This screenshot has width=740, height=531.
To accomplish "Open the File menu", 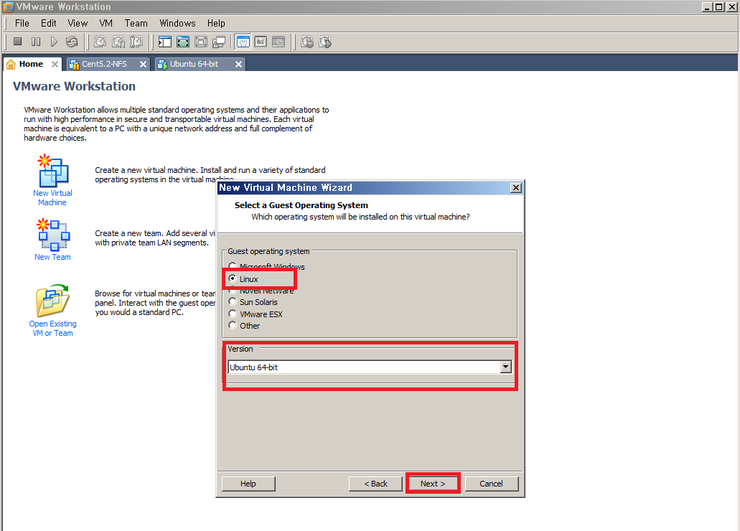I will pyautogui.click(x=22, y=23).
